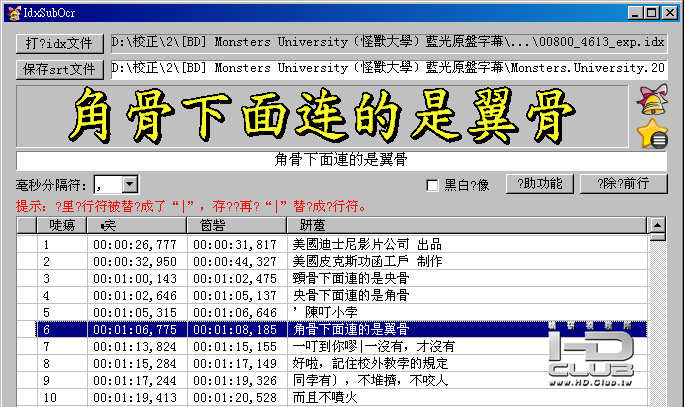Open the 毫秒分隔符 dropdown
The width and height of the screenshot is (685, 407).
(x=129, y=184)
